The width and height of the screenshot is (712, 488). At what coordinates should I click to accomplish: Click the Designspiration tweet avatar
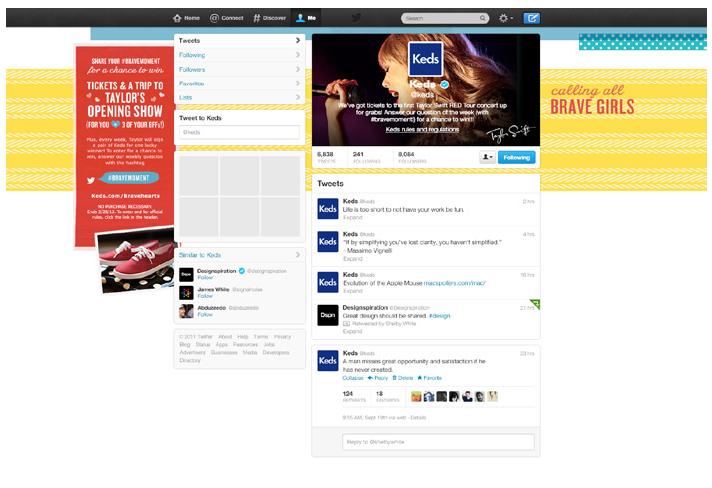[x=327, y=315]
